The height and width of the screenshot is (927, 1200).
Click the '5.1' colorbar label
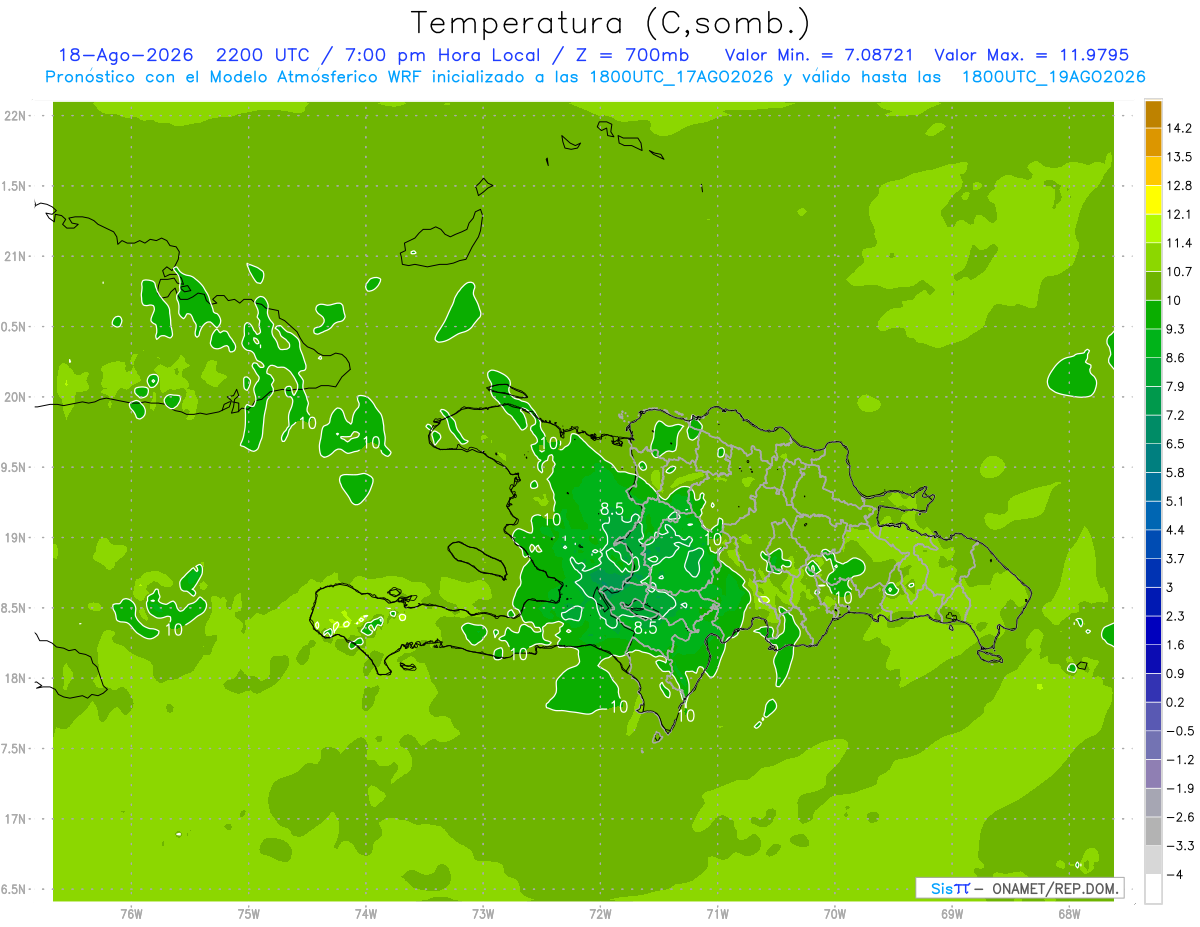[x=1176, y=501]
